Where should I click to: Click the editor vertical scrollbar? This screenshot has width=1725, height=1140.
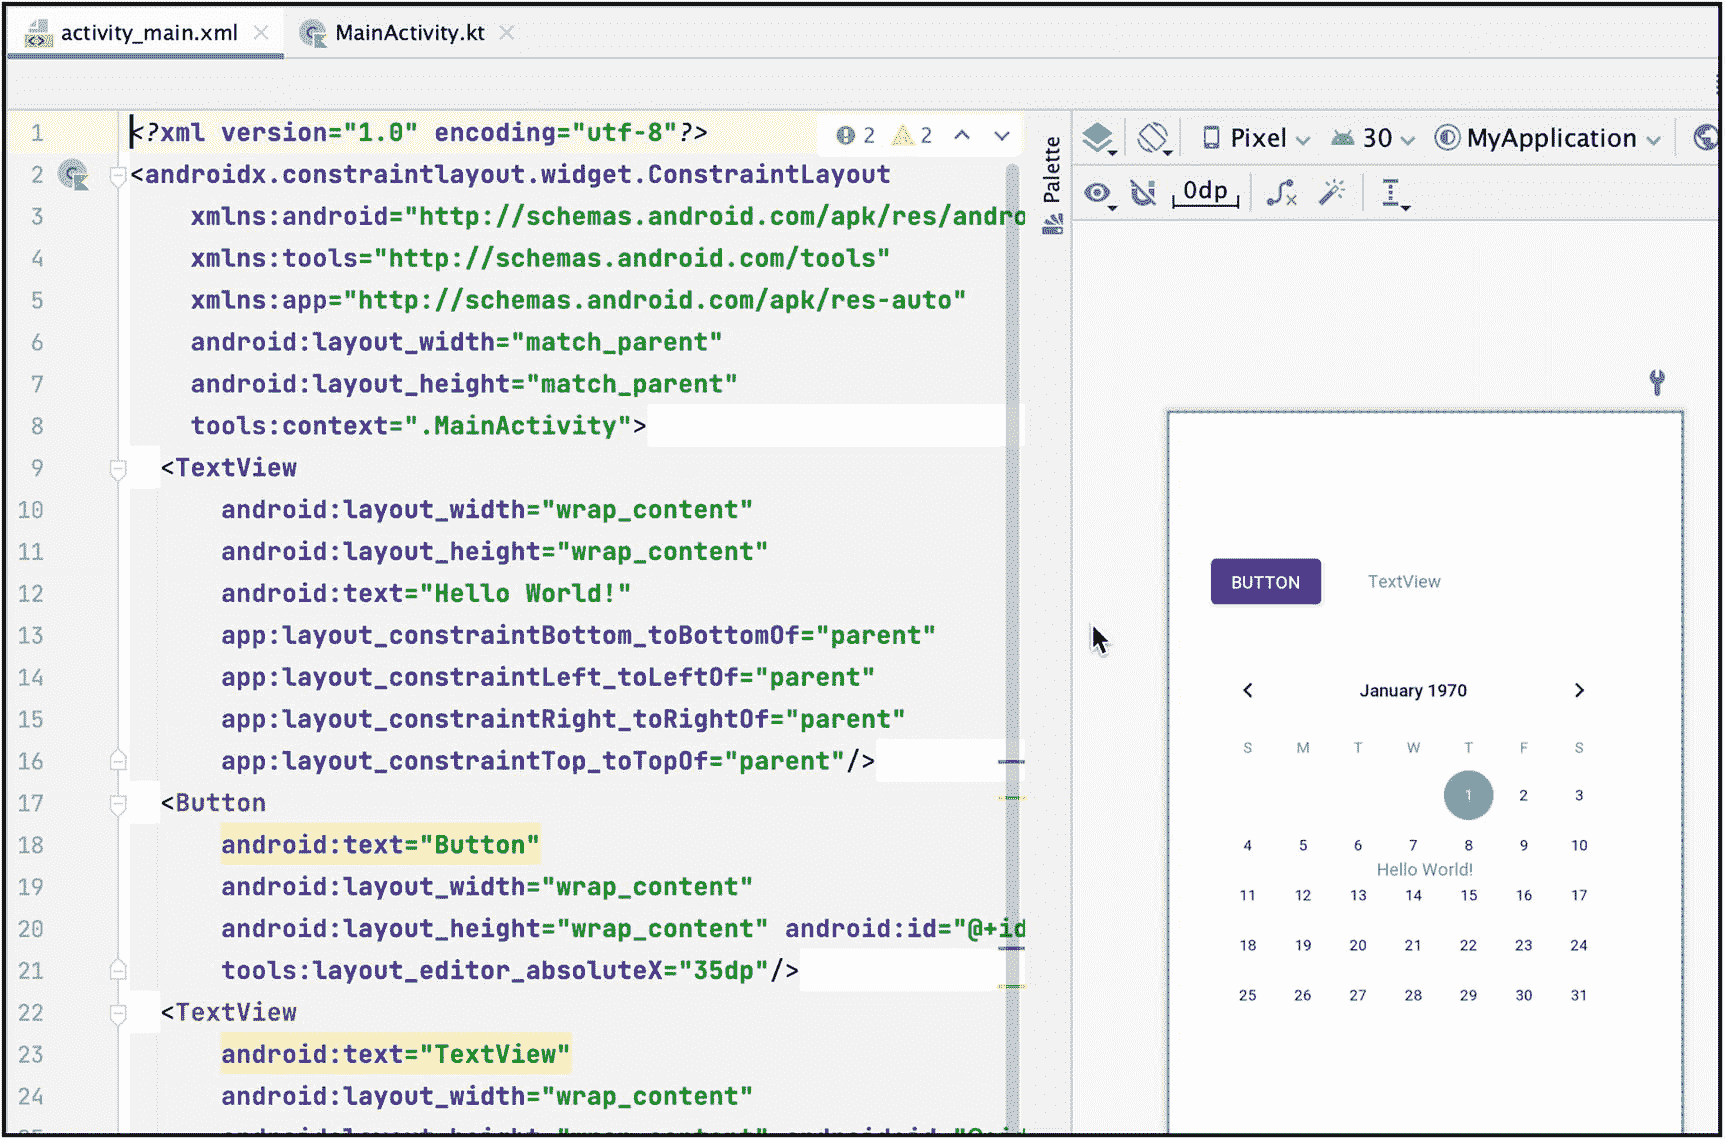tap(1012, 640)
